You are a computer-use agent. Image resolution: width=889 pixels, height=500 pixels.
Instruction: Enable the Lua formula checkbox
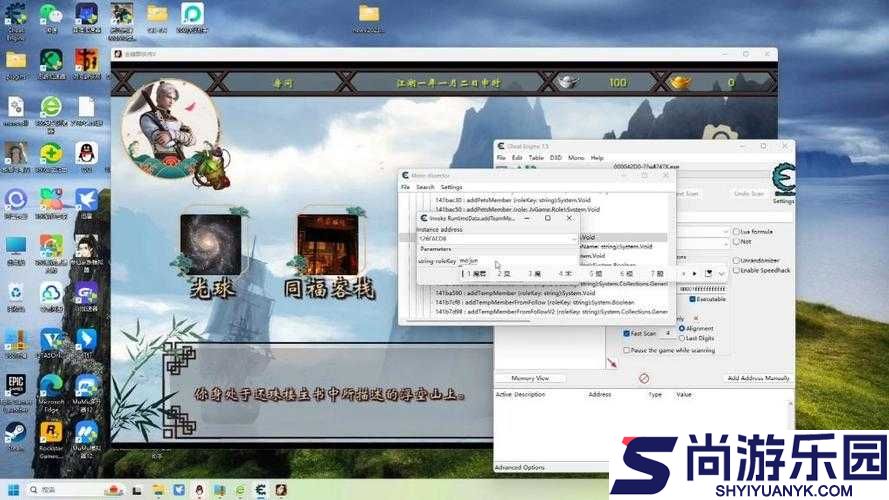pyautogui.click(x=735, y=231)
